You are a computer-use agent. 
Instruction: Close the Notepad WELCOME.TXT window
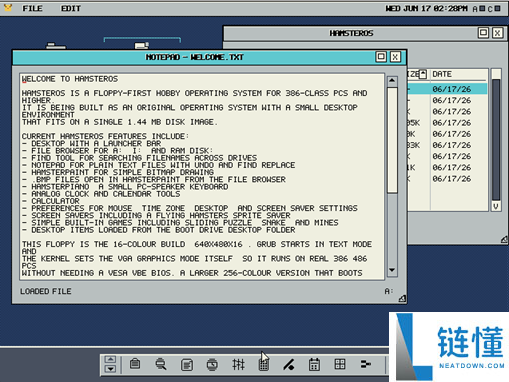coord(395,57)
